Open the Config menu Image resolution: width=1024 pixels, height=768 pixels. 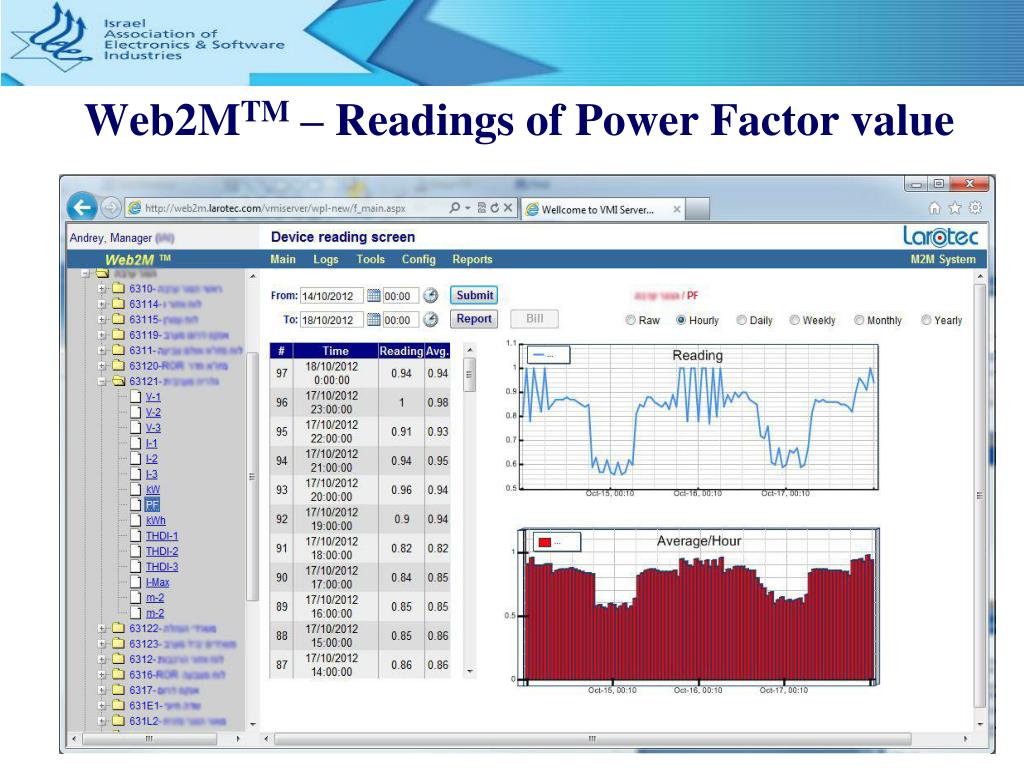(419, 259)
